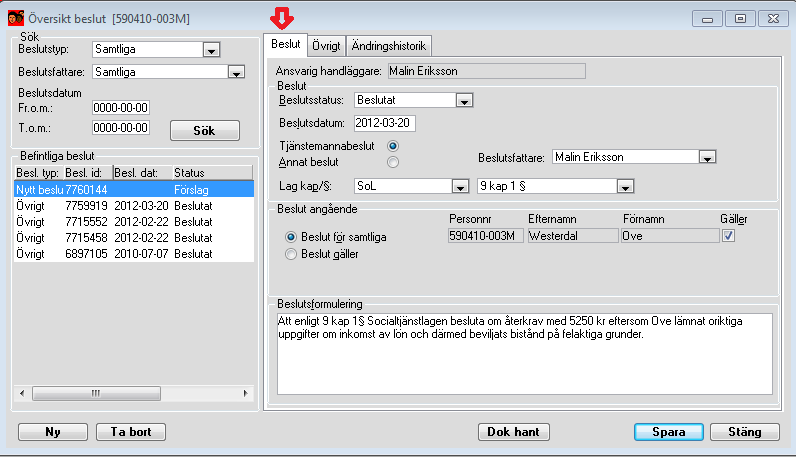Click the Stäng button
Screen dimensions: 796x460
click(745, 432)
